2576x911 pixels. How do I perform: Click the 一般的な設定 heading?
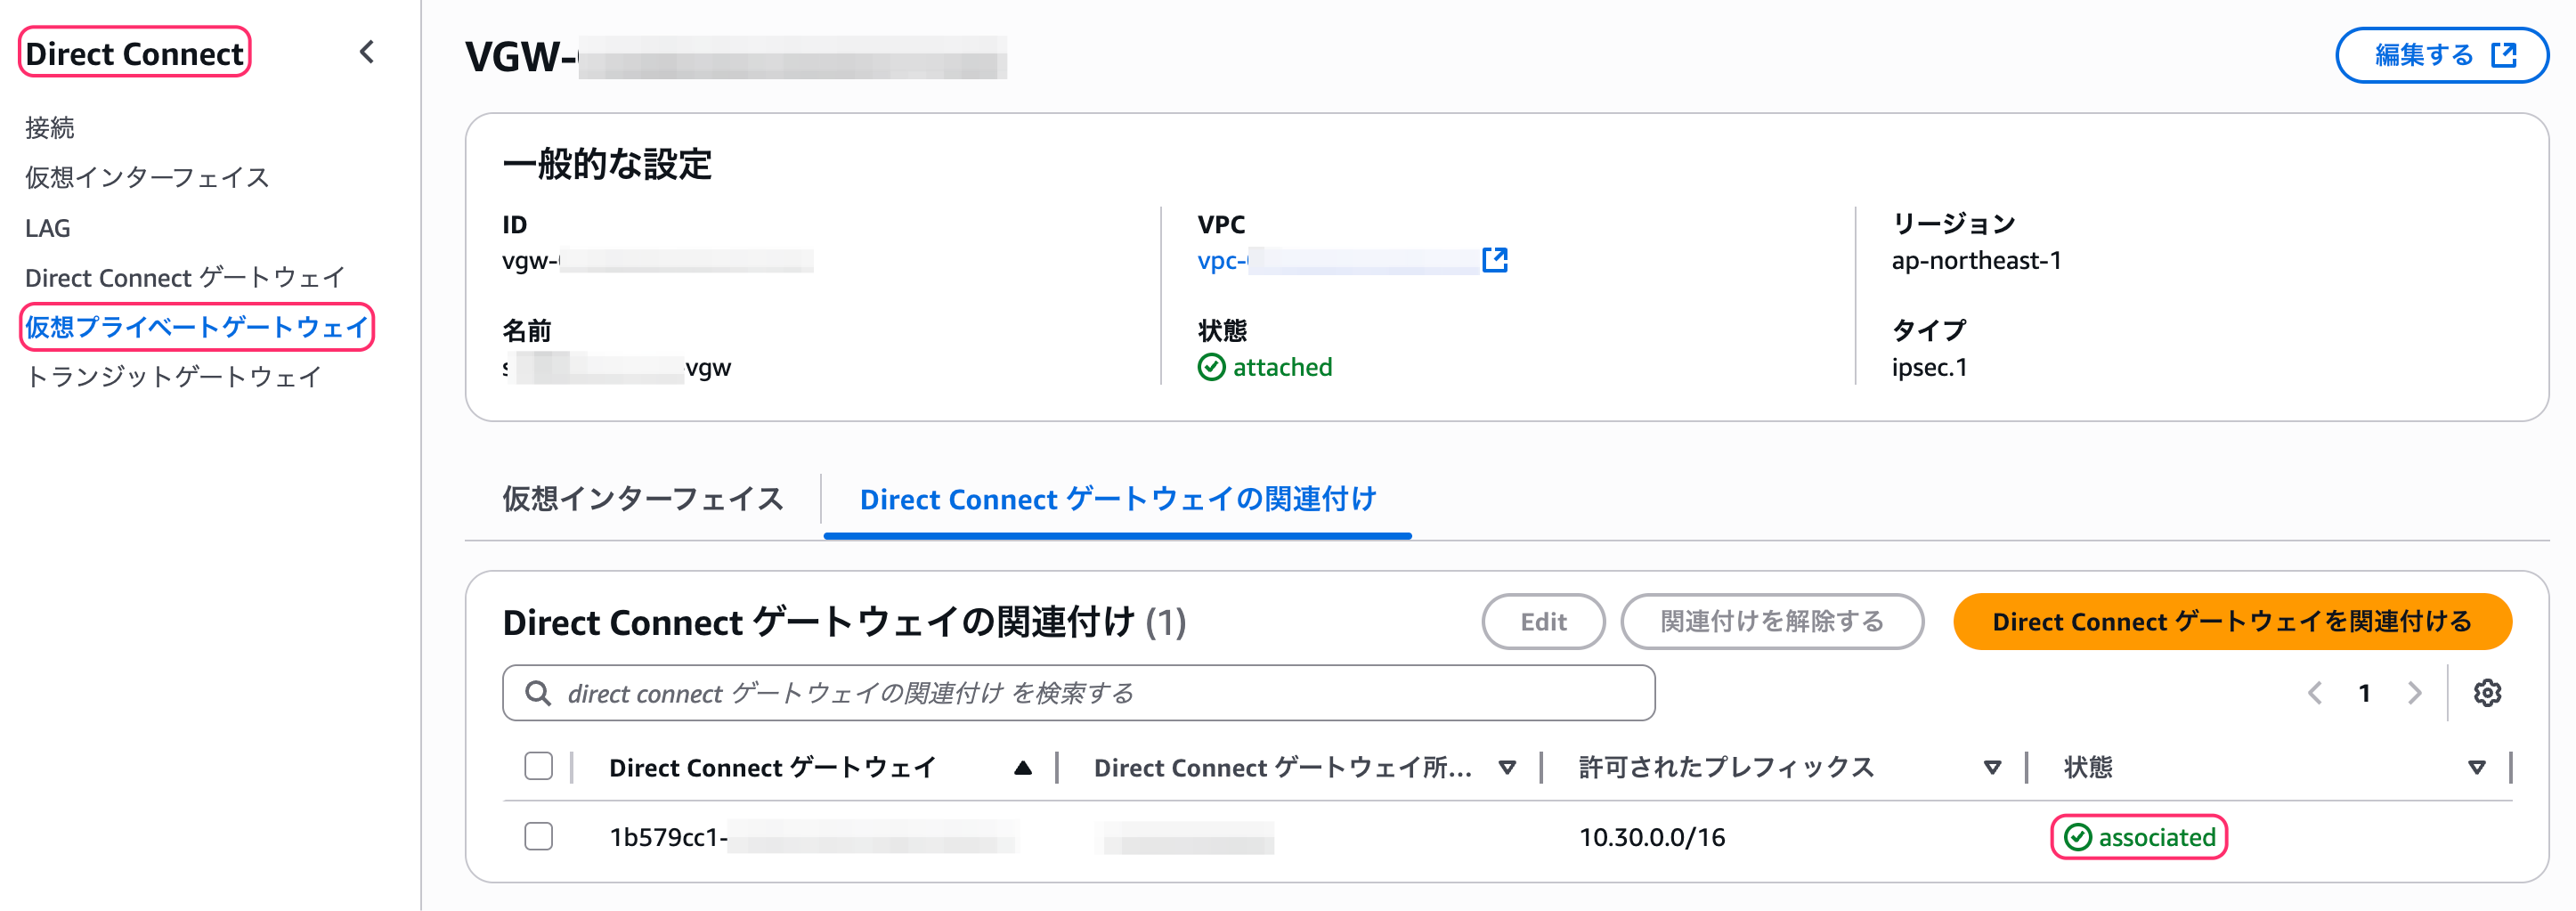click(x=607, y=163)
